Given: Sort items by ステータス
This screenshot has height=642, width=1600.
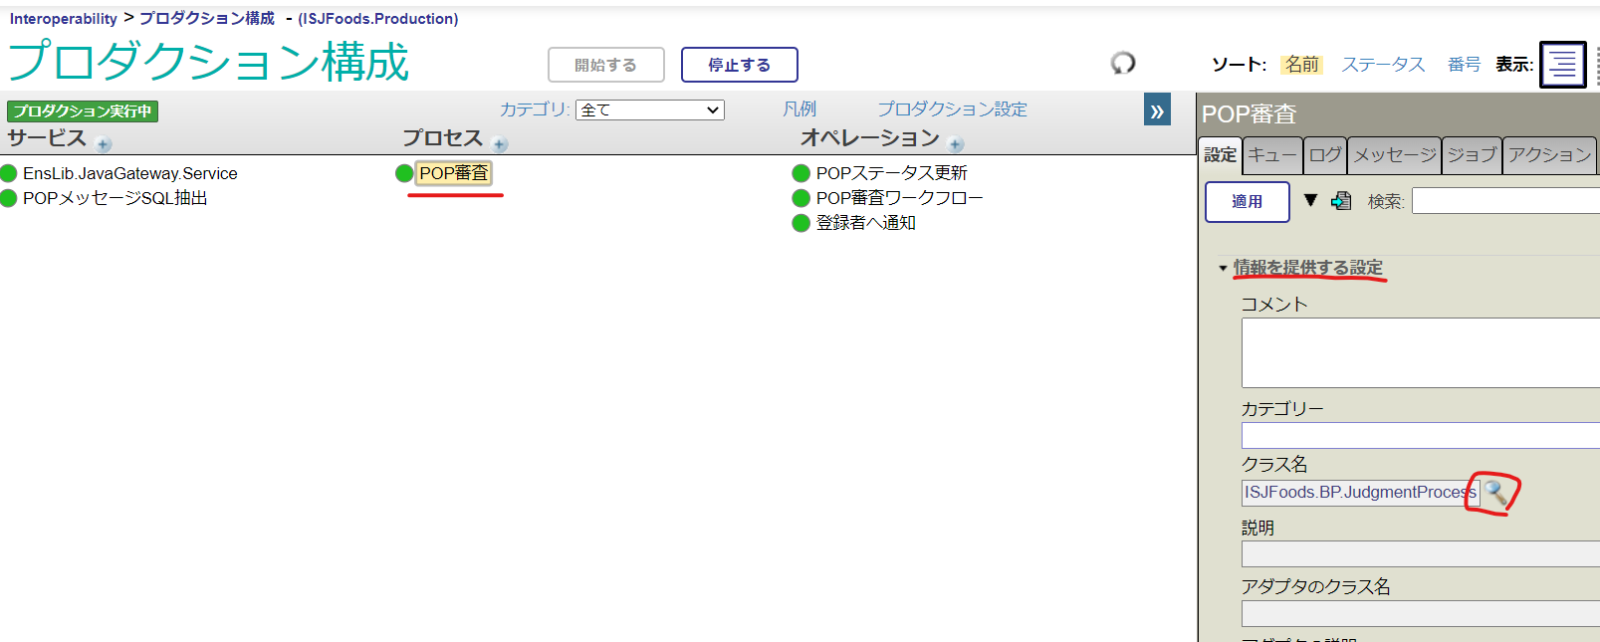Looking at the screenshot, I should [x=1383, y=65].
